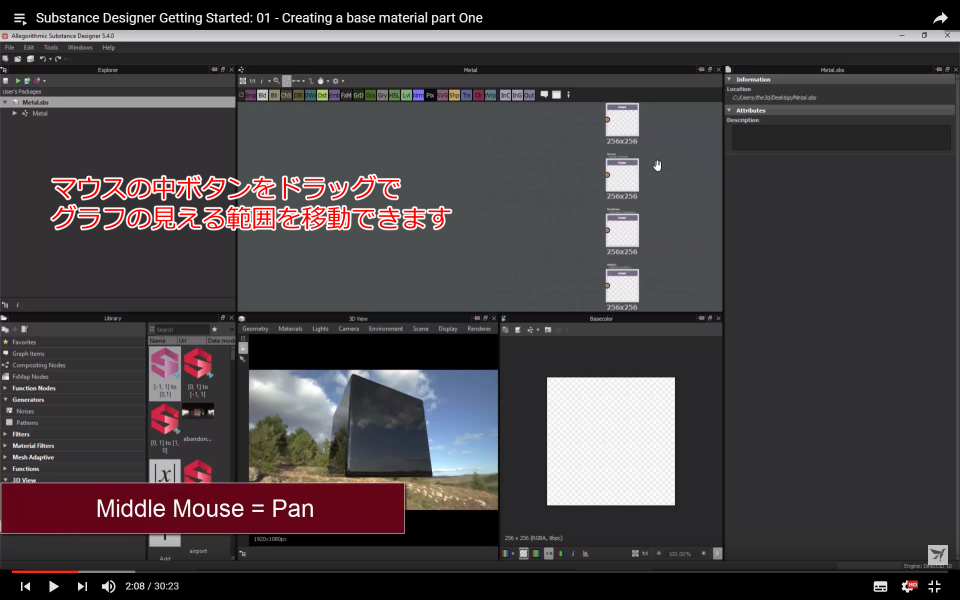960x600 pixels.
Task: Click the 2D view histogram icon
Action: [586, 553]
